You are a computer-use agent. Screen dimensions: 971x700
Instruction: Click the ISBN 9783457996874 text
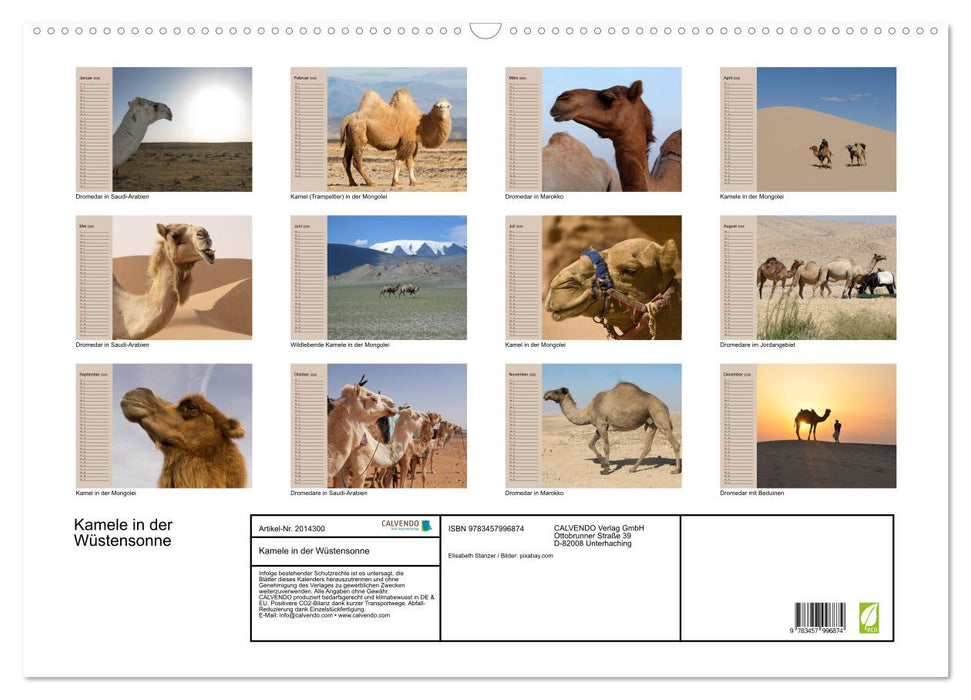coord(486,528)
